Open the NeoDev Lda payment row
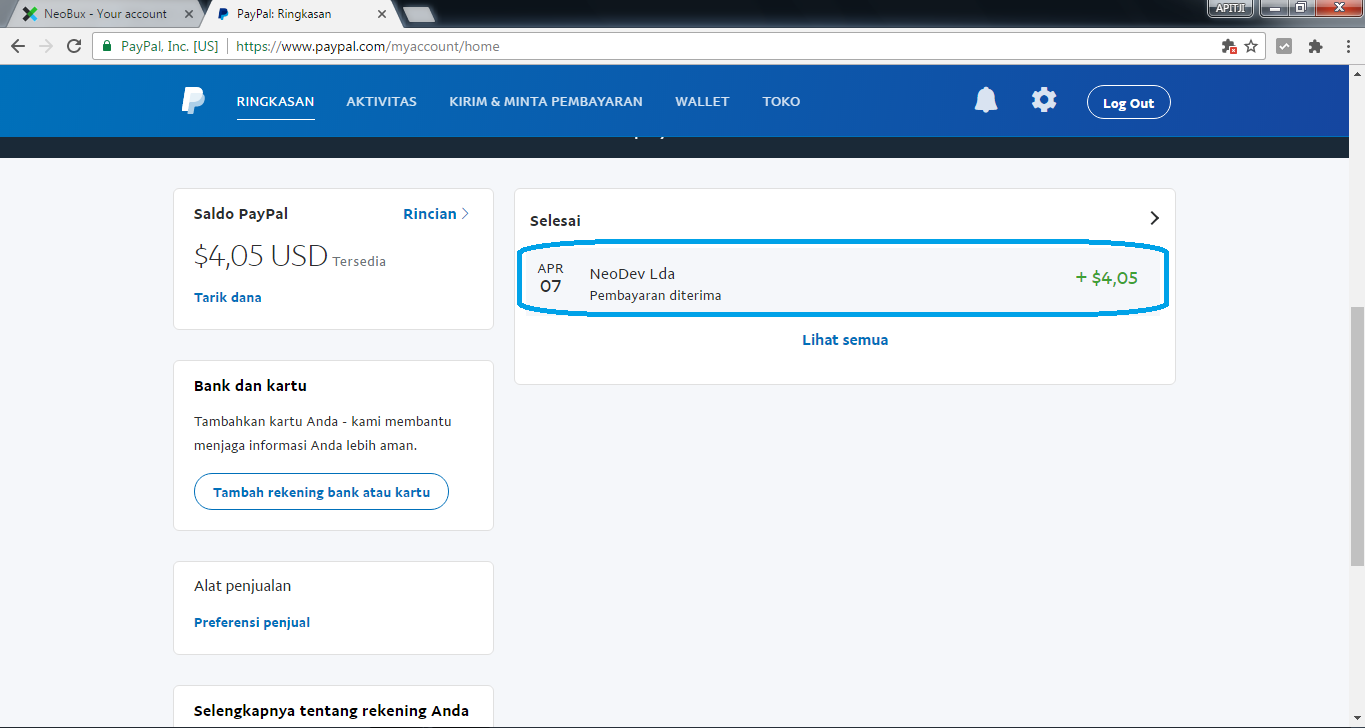 (x=844, y=279)
